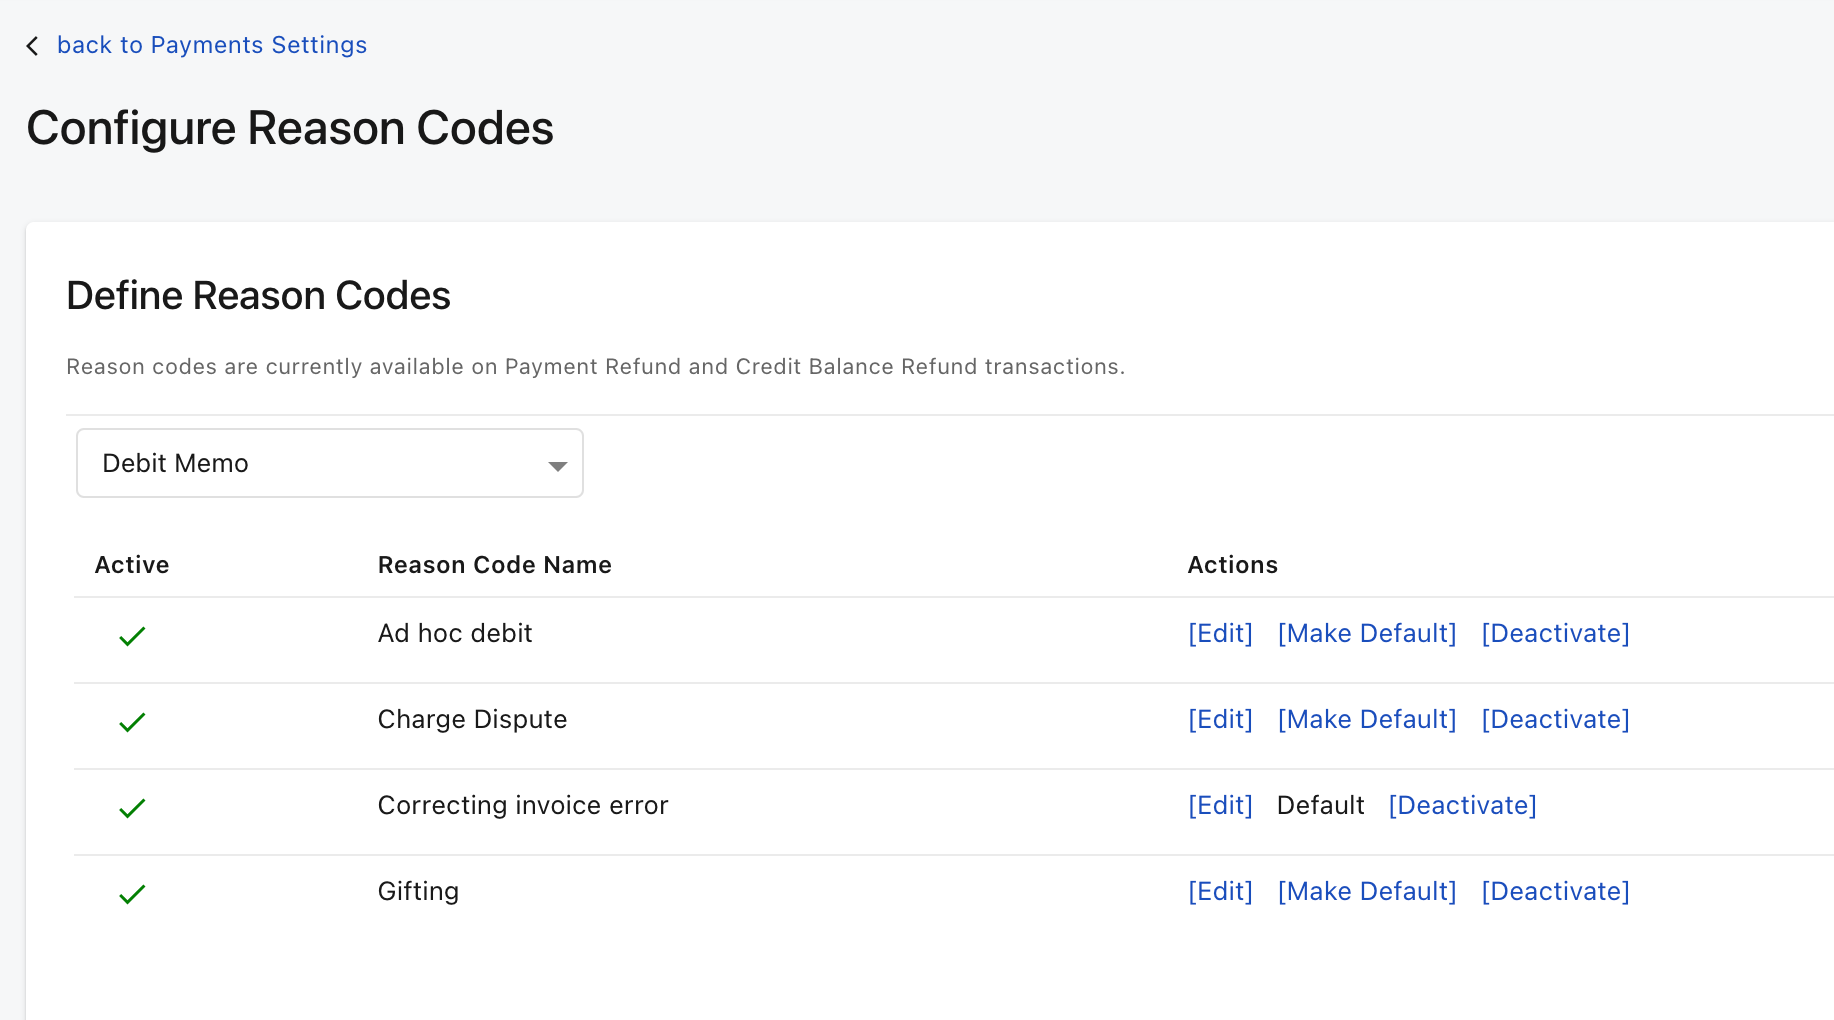Deactivate the Ad hoc debit reason code
Image resolution: width=1834 pixels, height=1020 pixels.
(x=1554, y=633)
